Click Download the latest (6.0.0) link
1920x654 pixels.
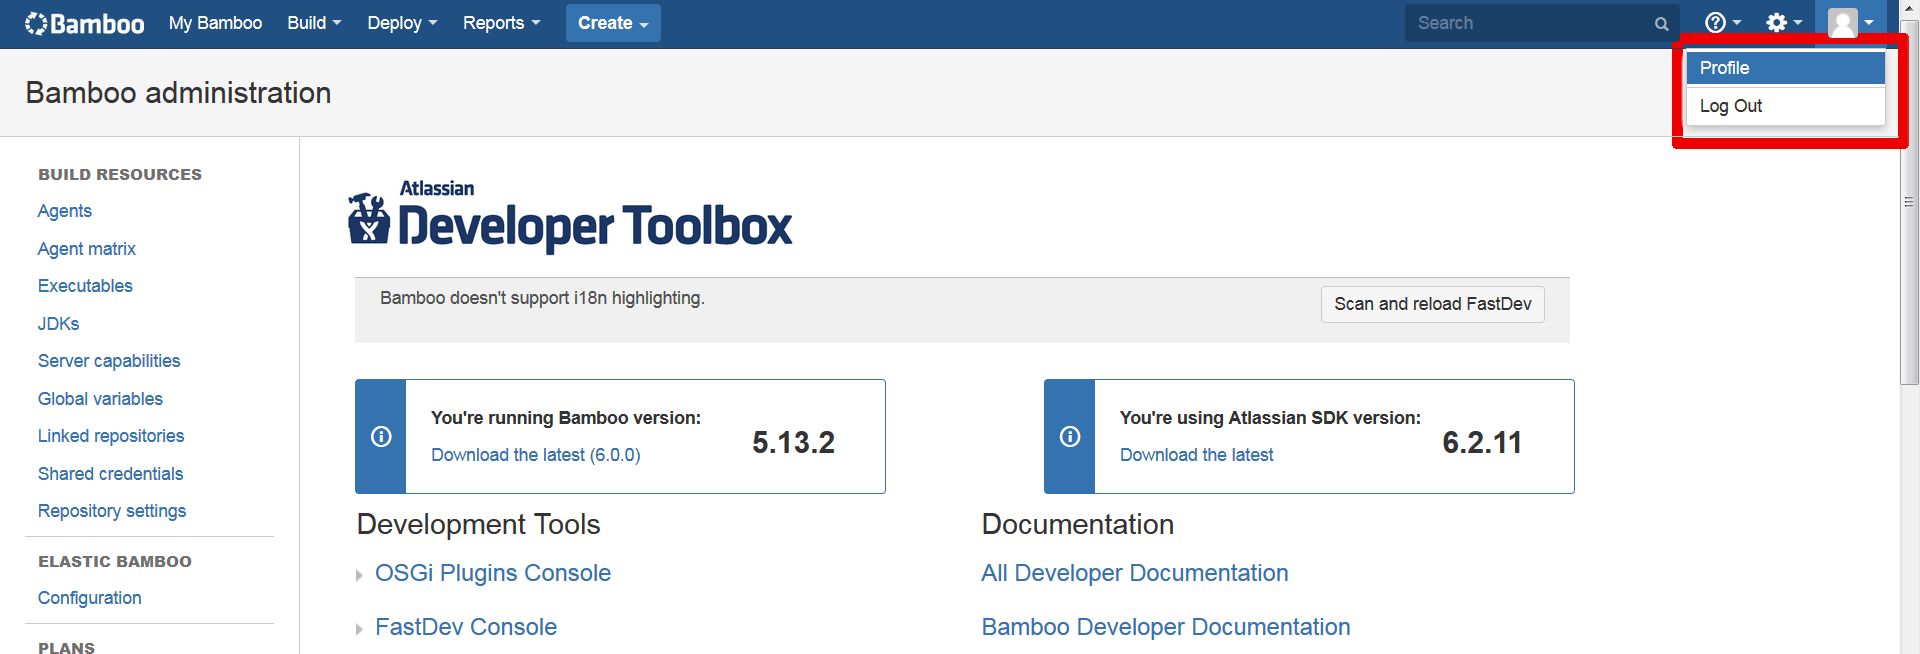point(536,455)
